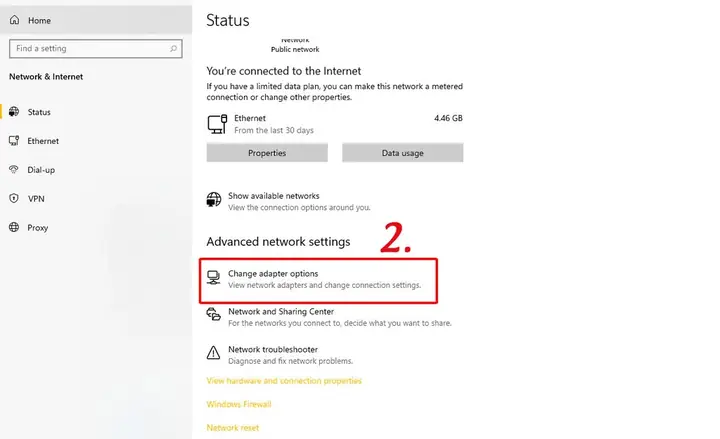Click the magnifier icon in search box
Image resolution: width=720 pixels, height=439 pixels.
tap(173, 48)
